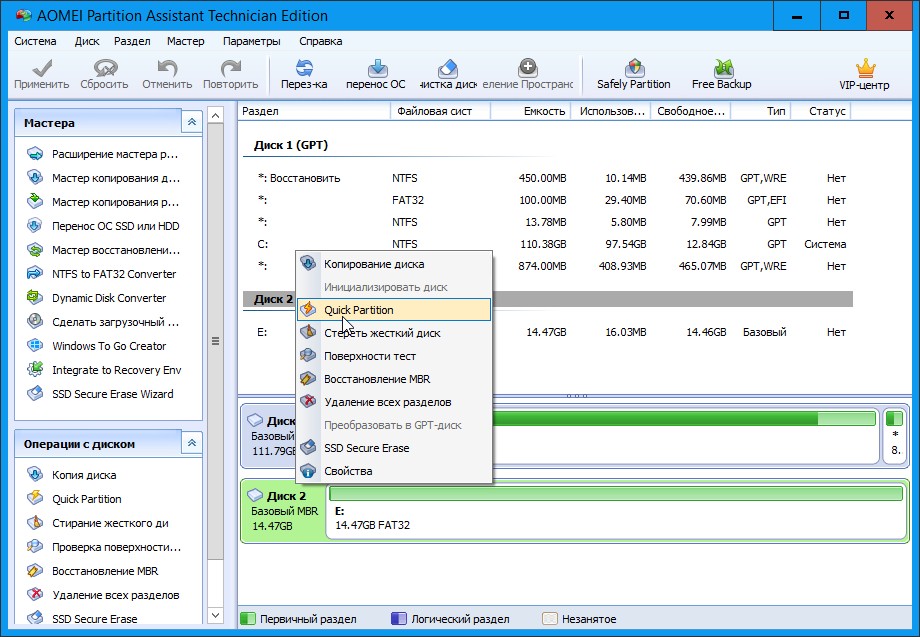This screenshot has height=637, width=920.
Task: Open the VIP-центр crown icon
Action: click(864, 74)
